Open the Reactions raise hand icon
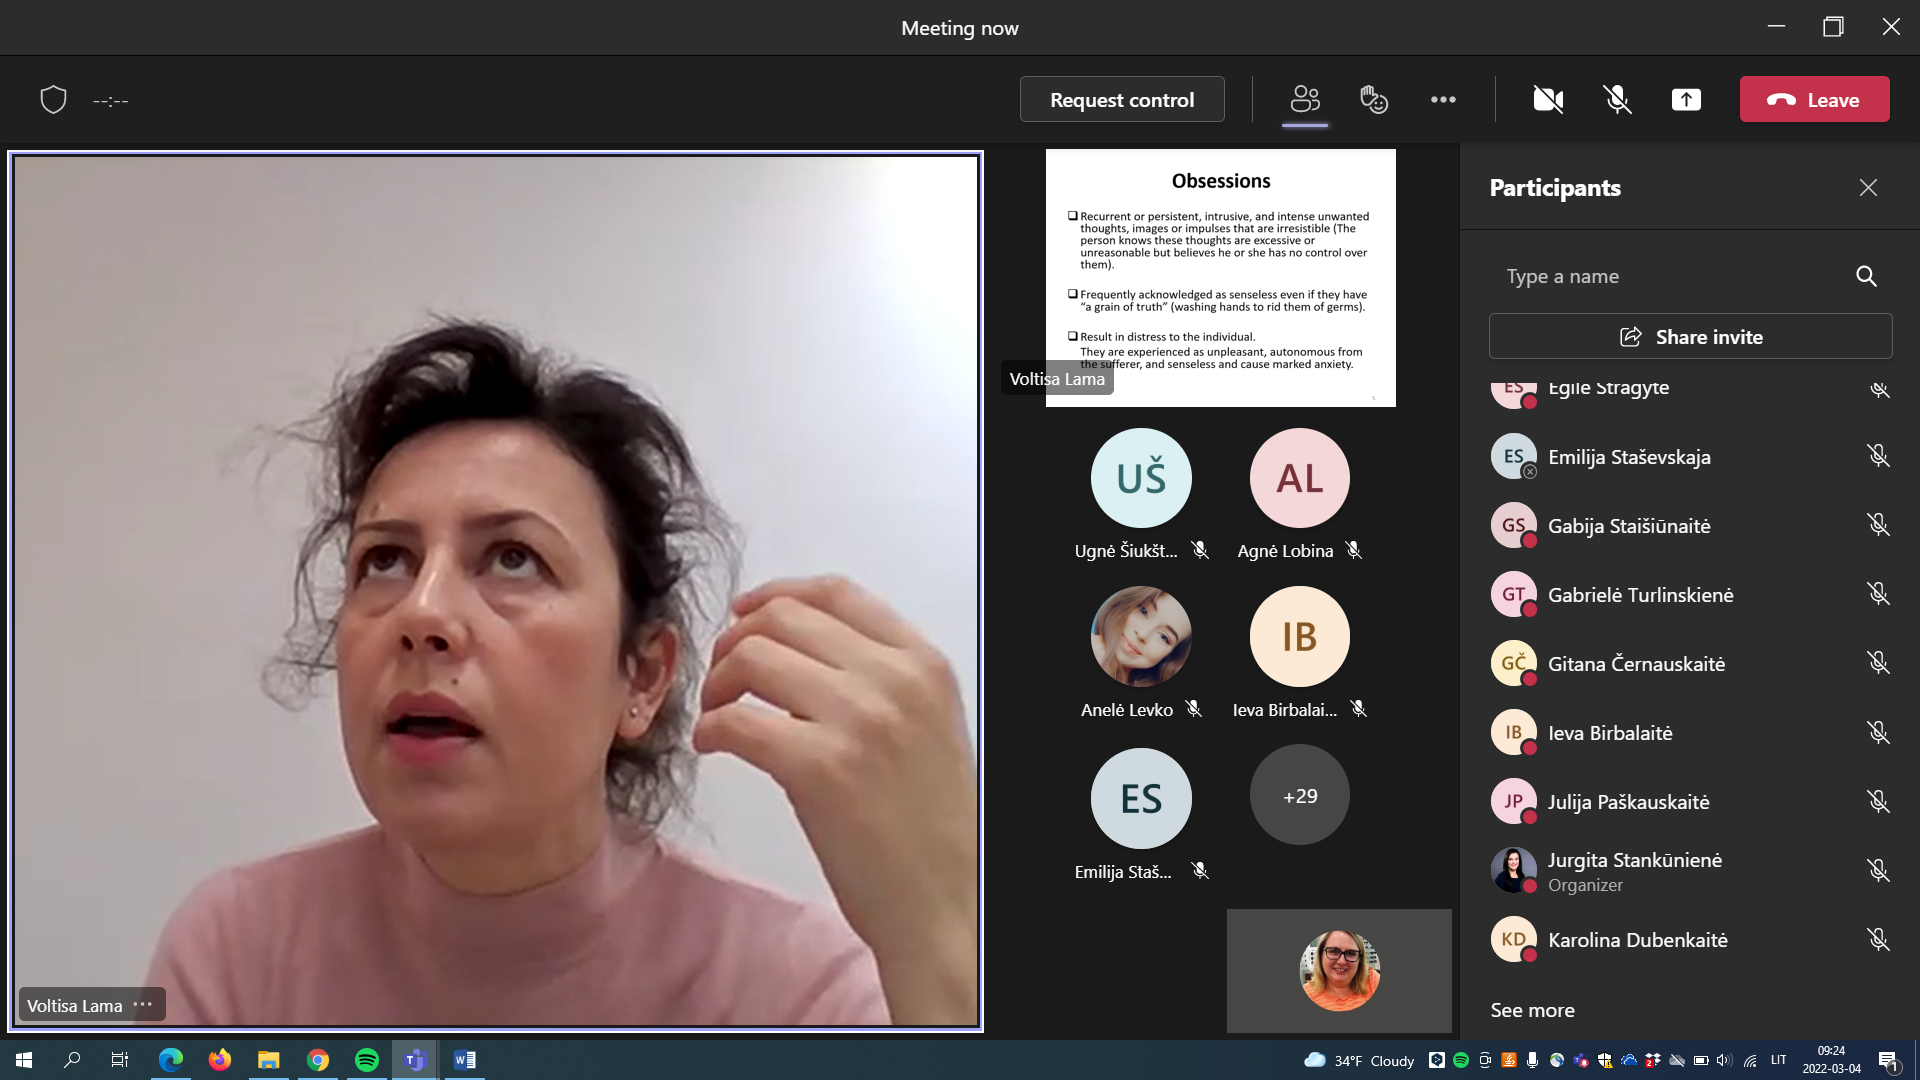This screenshot has width=1920, height=1080. 1374,99
